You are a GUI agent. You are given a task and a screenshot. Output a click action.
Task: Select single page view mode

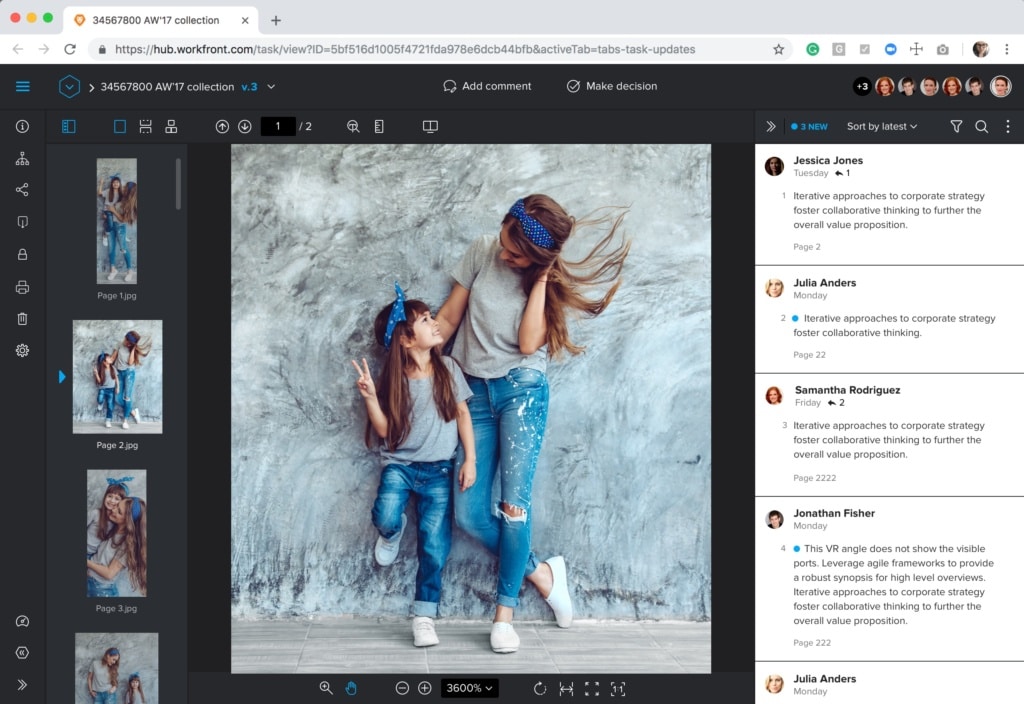click(x=120, y=126)
